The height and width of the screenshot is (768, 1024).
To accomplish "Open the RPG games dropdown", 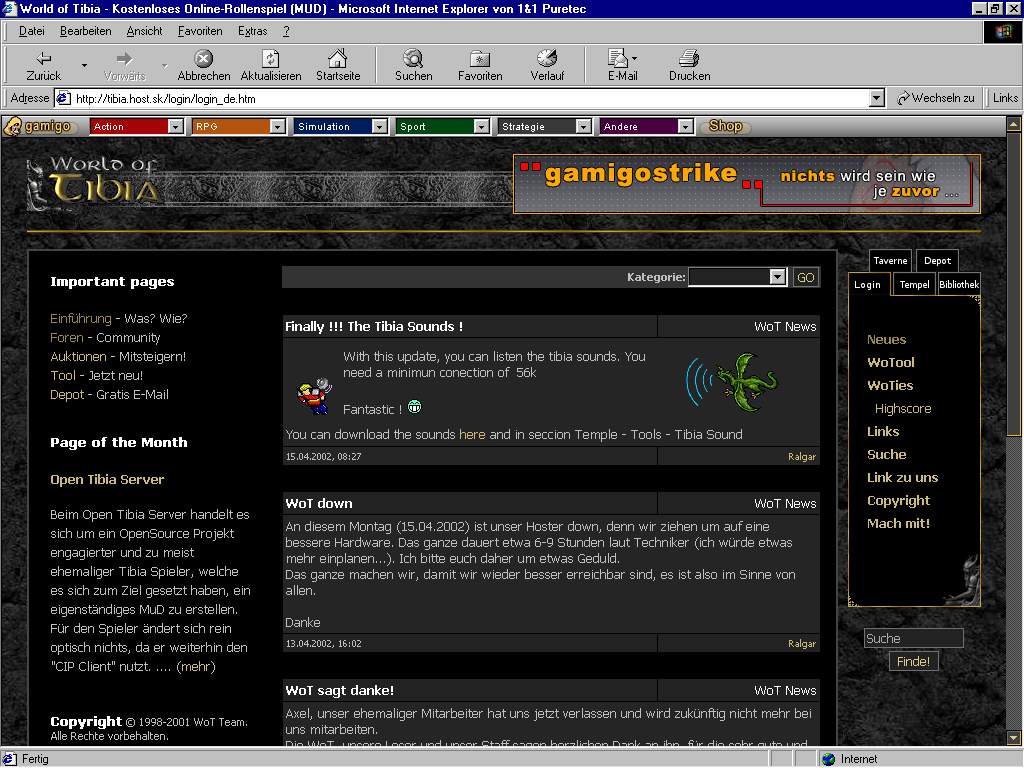I will (278, 127).
